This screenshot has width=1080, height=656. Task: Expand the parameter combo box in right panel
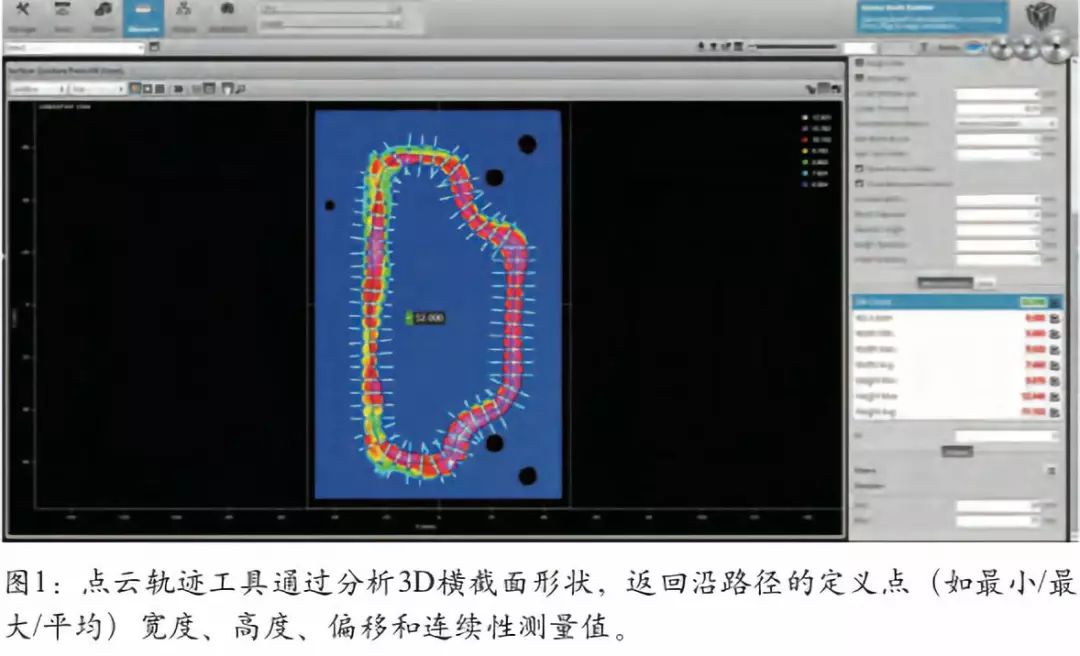pyautogui.click(x=1006, y=123)
